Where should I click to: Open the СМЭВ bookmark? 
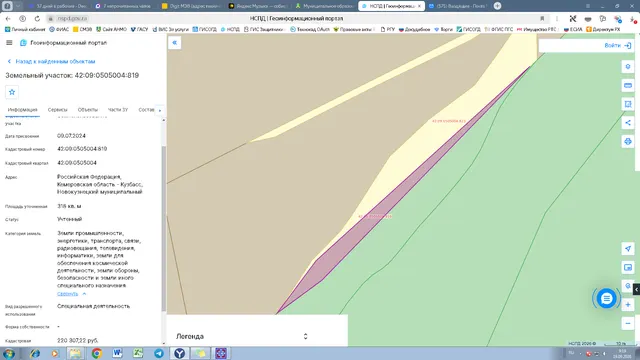pos(82,29)
